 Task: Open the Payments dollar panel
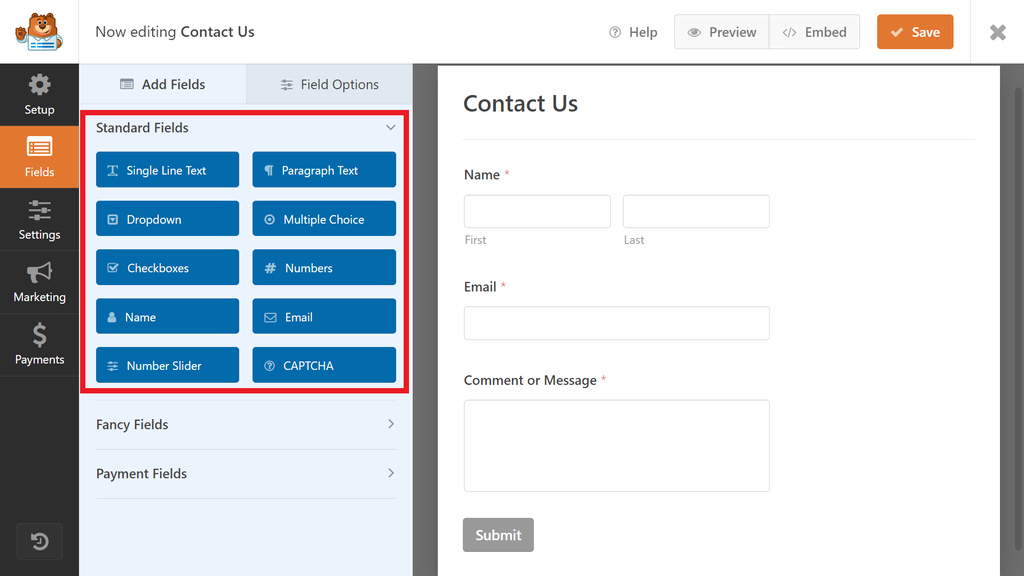point(39,344)
